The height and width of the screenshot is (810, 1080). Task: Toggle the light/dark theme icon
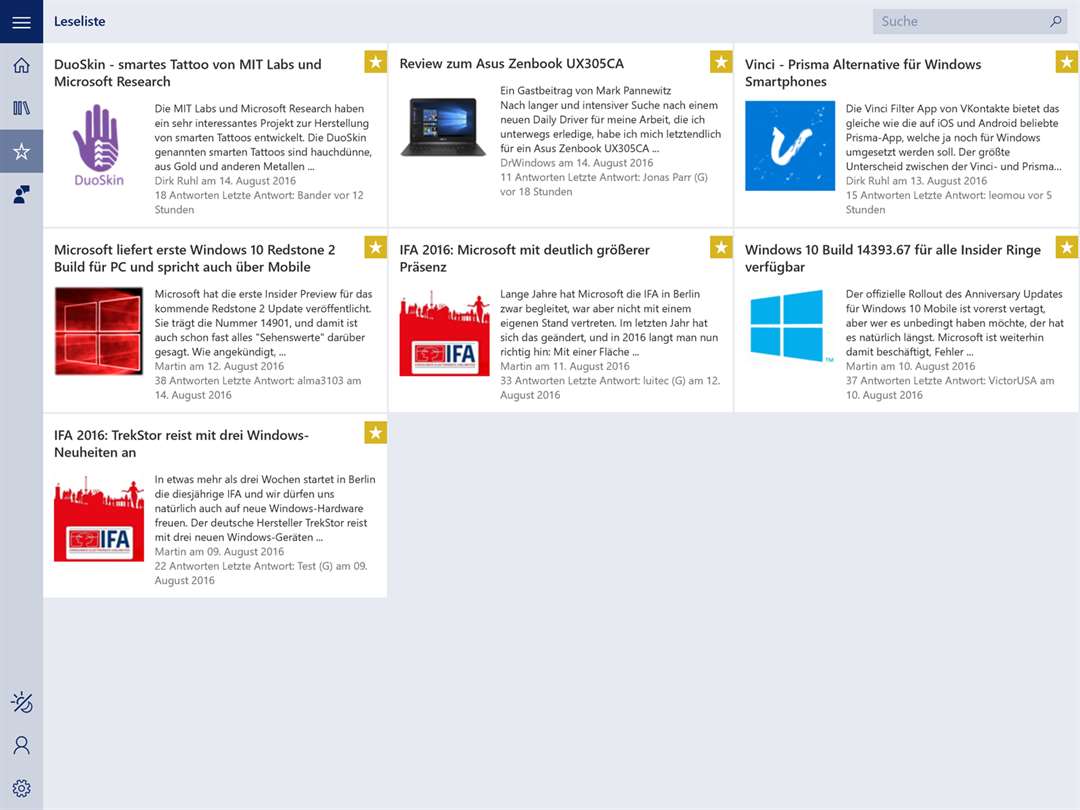21,702
